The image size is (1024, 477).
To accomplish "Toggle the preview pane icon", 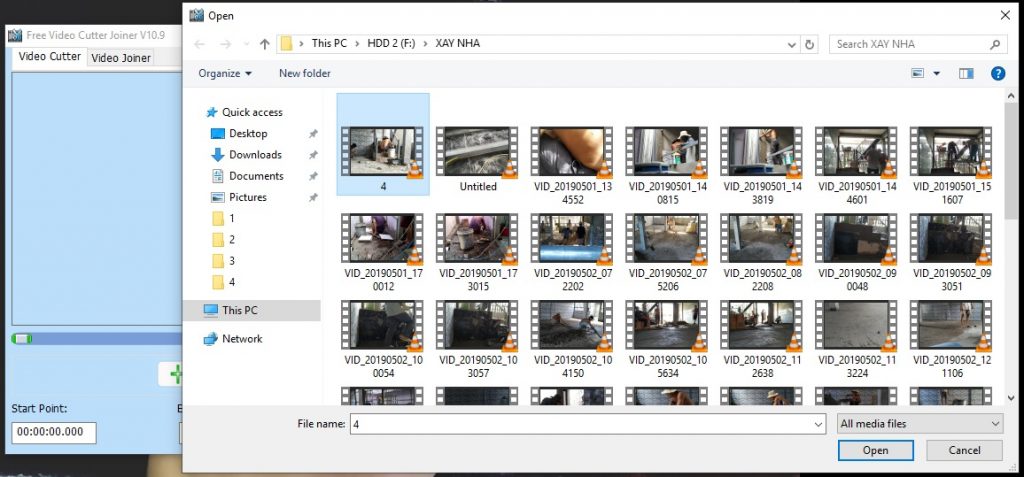I will pos(967,73).
